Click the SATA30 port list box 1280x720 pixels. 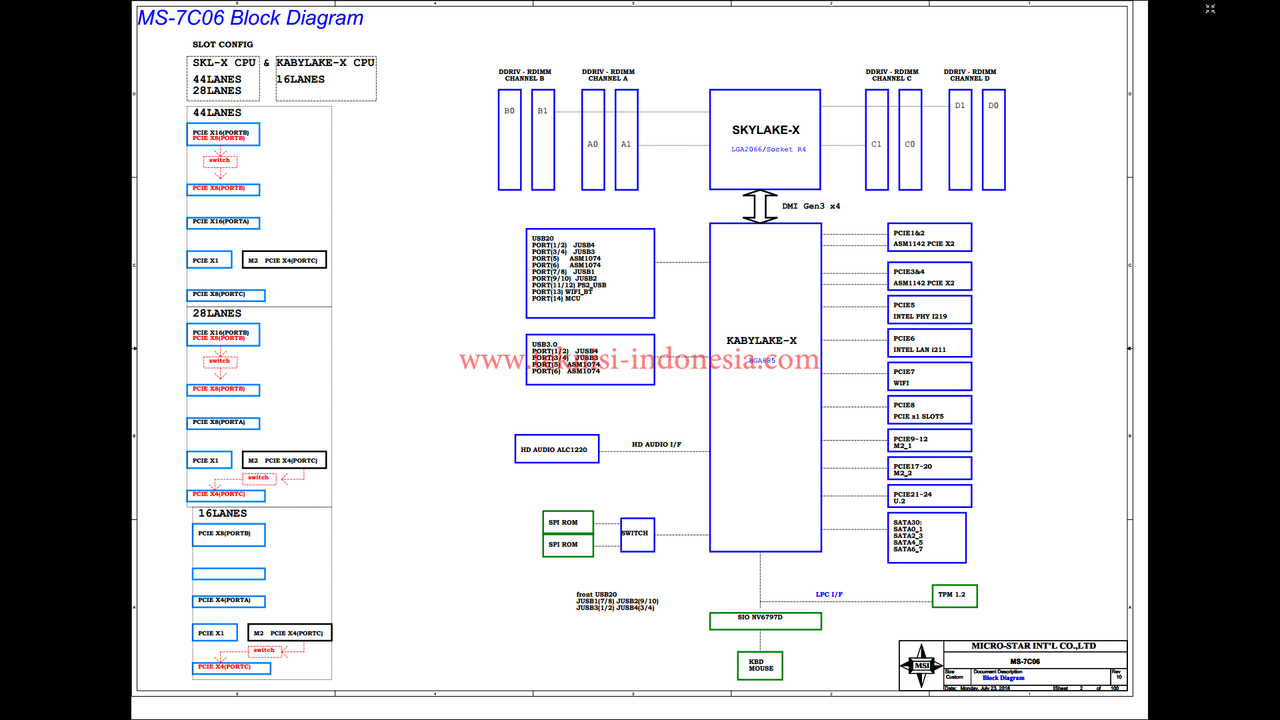(x=926, y=538)
